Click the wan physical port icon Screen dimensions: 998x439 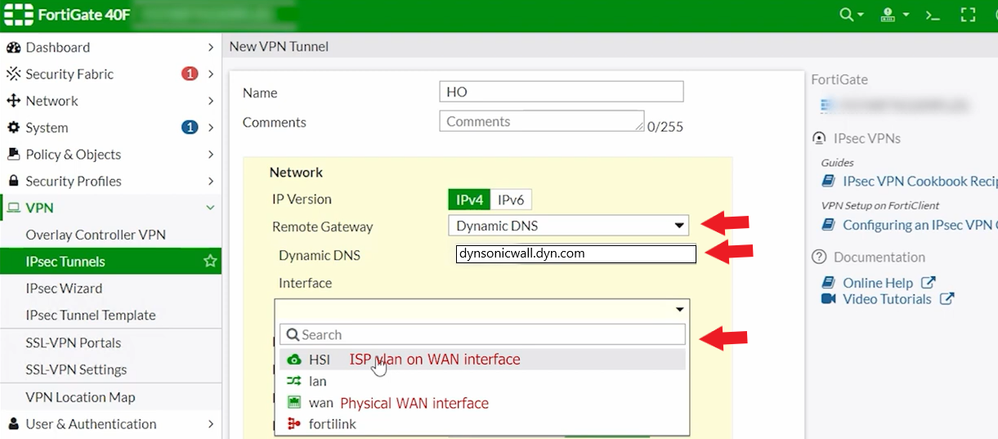[293, 402]
